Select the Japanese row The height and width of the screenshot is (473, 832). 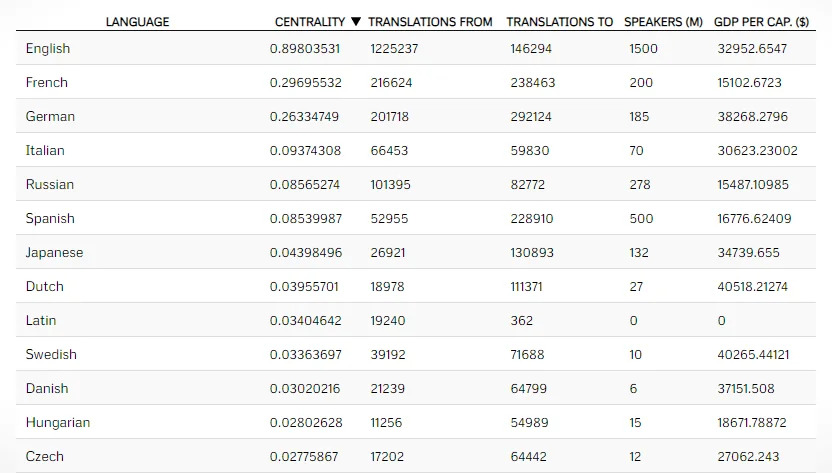coord(54,253)
